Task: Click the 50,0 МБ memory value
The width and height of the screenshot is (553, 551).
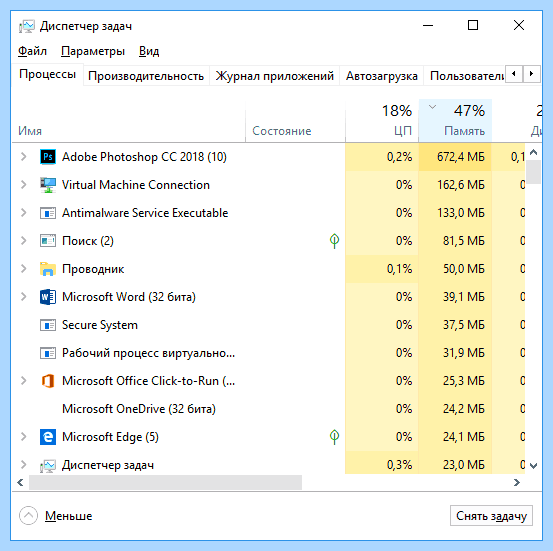Action: [x=463, y=269]
